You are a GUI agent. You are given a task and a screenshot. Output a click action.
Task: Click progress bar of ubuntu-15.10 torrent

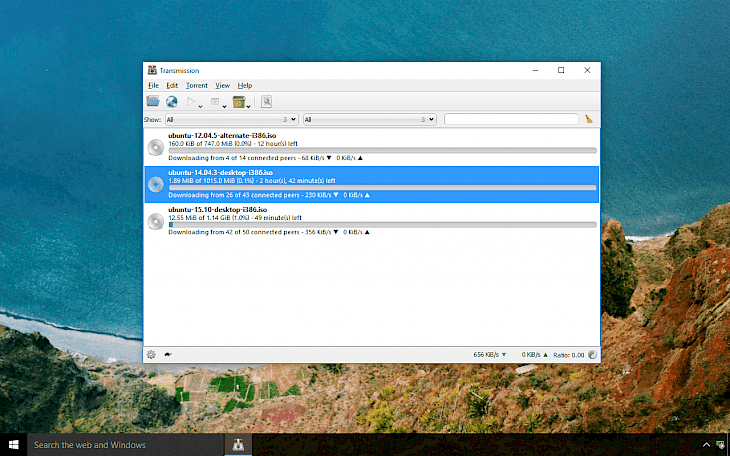click(382, 225)
